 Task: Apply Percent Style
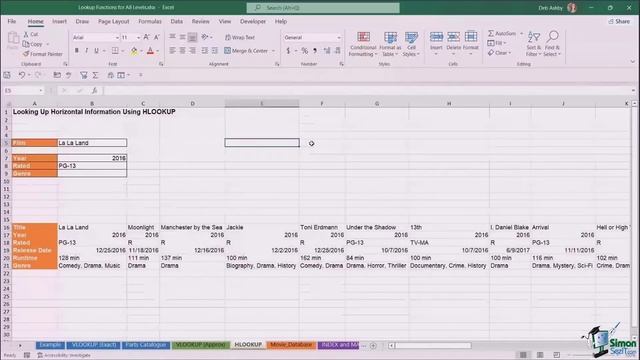point(304,51)
